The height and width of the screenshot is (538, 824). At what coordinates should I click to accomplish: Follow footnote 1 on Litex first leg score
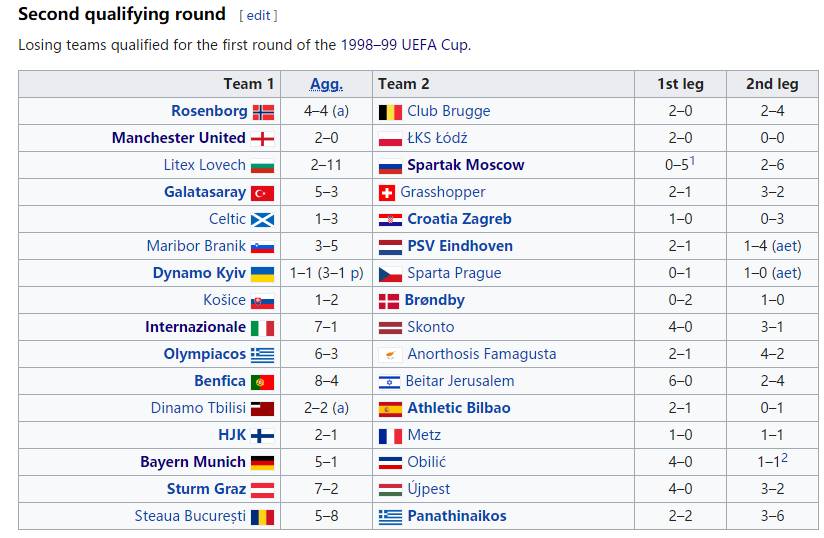[x=692, y=160]
